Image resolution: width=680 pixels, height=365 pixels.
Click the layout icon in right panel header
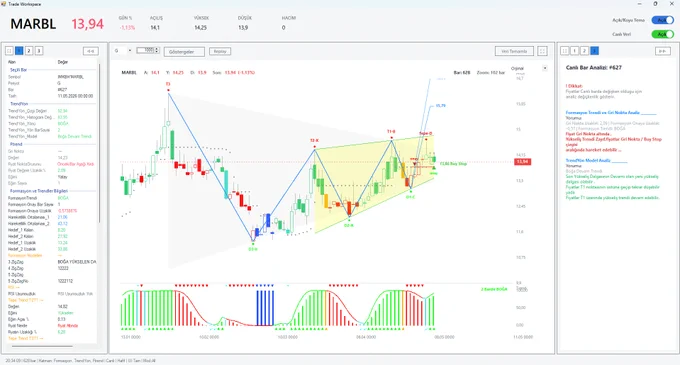coord(565,51)
